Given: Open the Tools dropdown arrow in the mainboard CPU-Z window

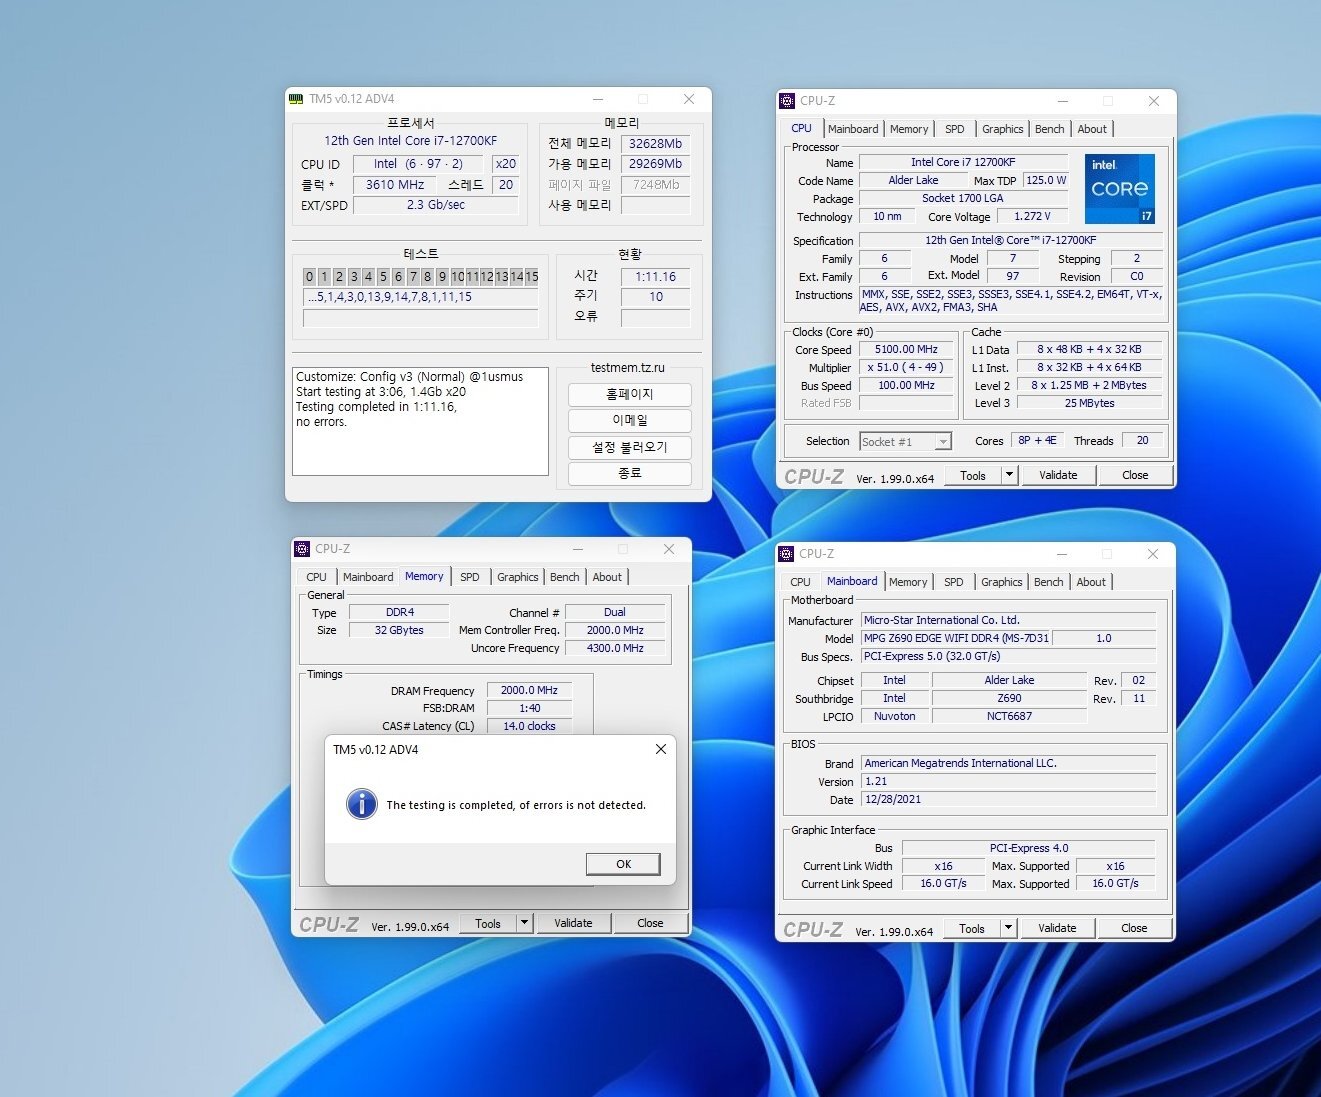Looking at the screenshot, I should point(1009,928).
